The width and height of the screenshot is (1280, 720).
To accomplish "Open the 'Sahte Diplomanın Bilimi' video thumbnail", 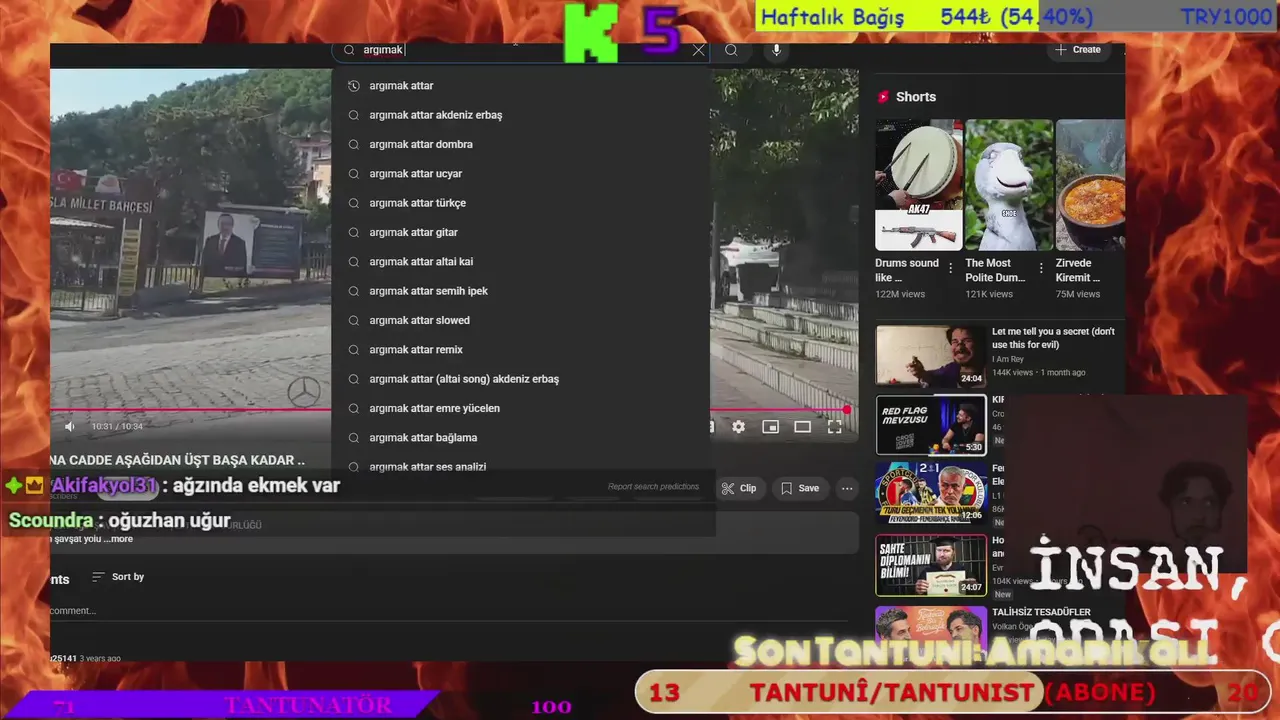I will pos(931,565).
